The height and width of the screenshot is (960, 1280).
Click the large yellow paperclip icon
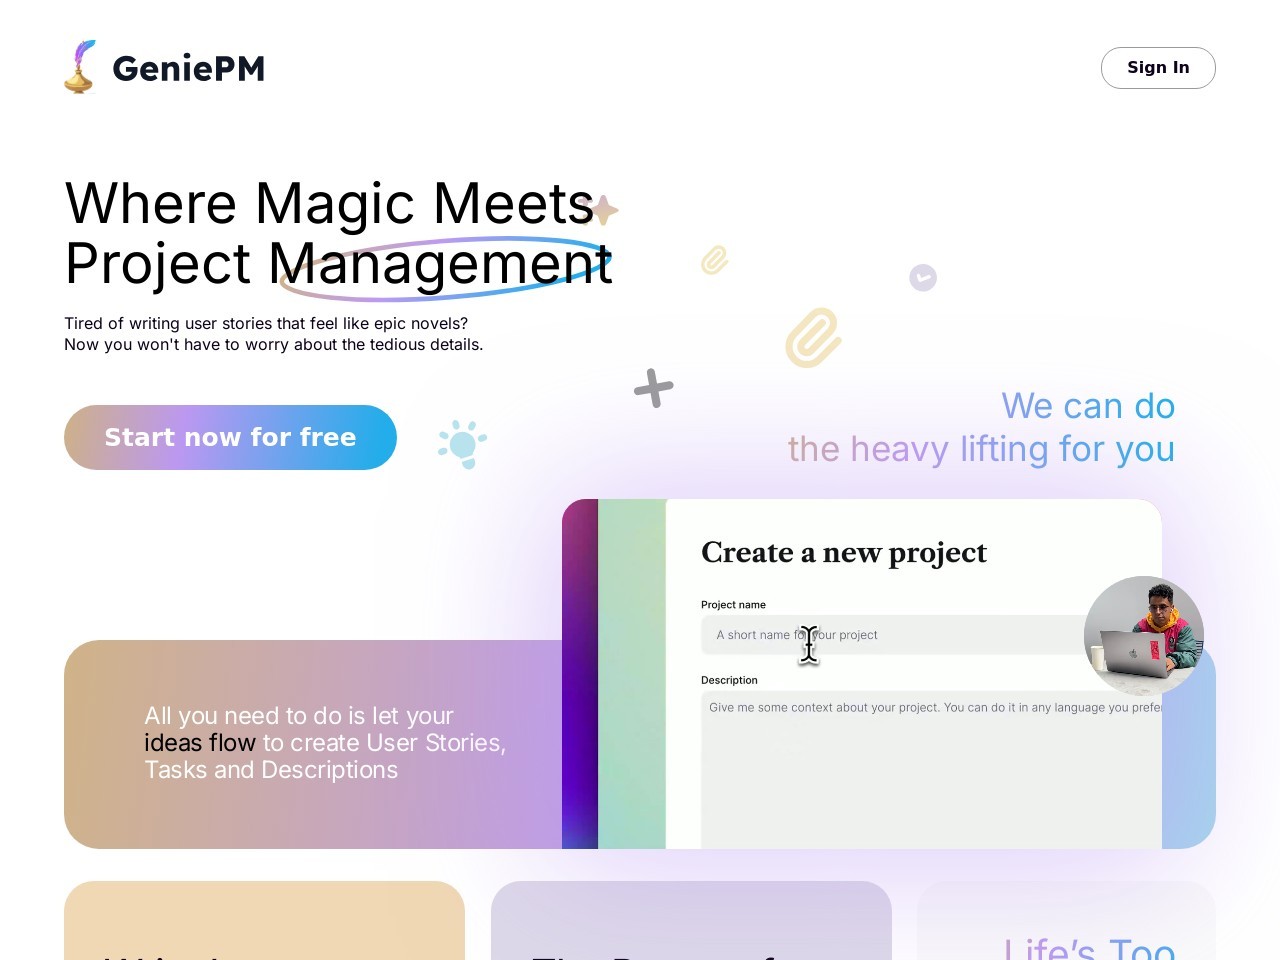tap(813, 338)
